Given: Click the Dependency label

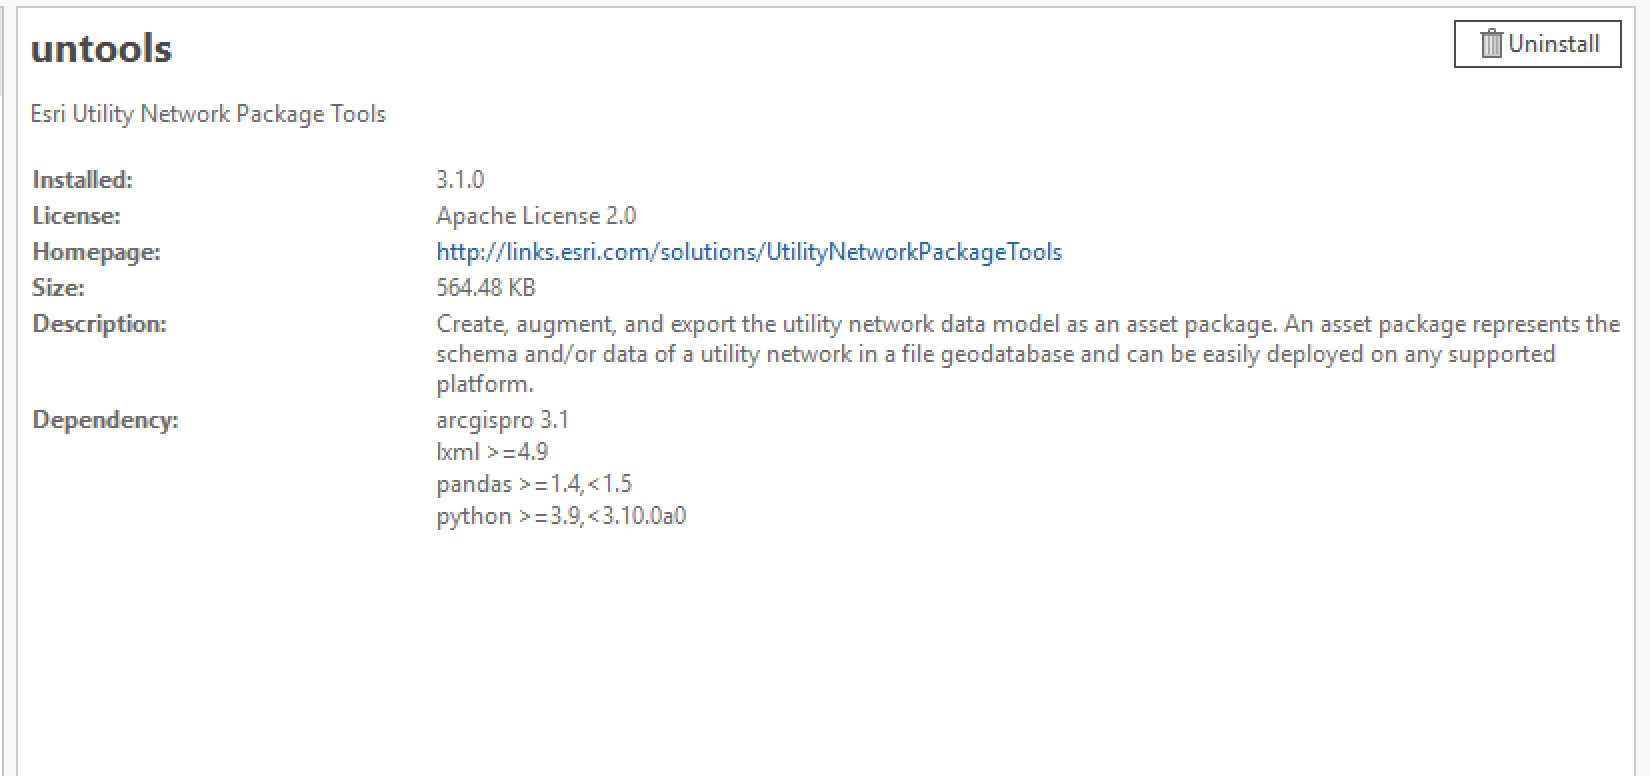Looking at the screenshot, I should pos(104,419).
